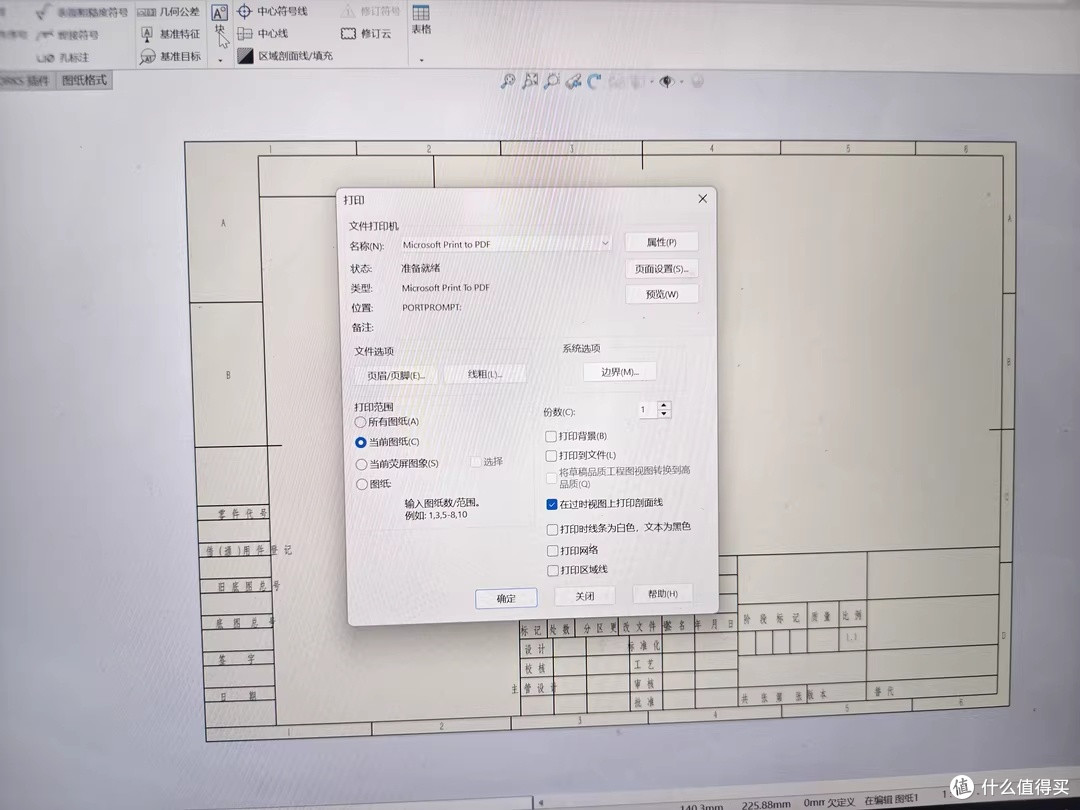Select the 当前荧屏图象(S) radio option
This screenshot has width=1080, height=810.
click(x=362, y=464)
